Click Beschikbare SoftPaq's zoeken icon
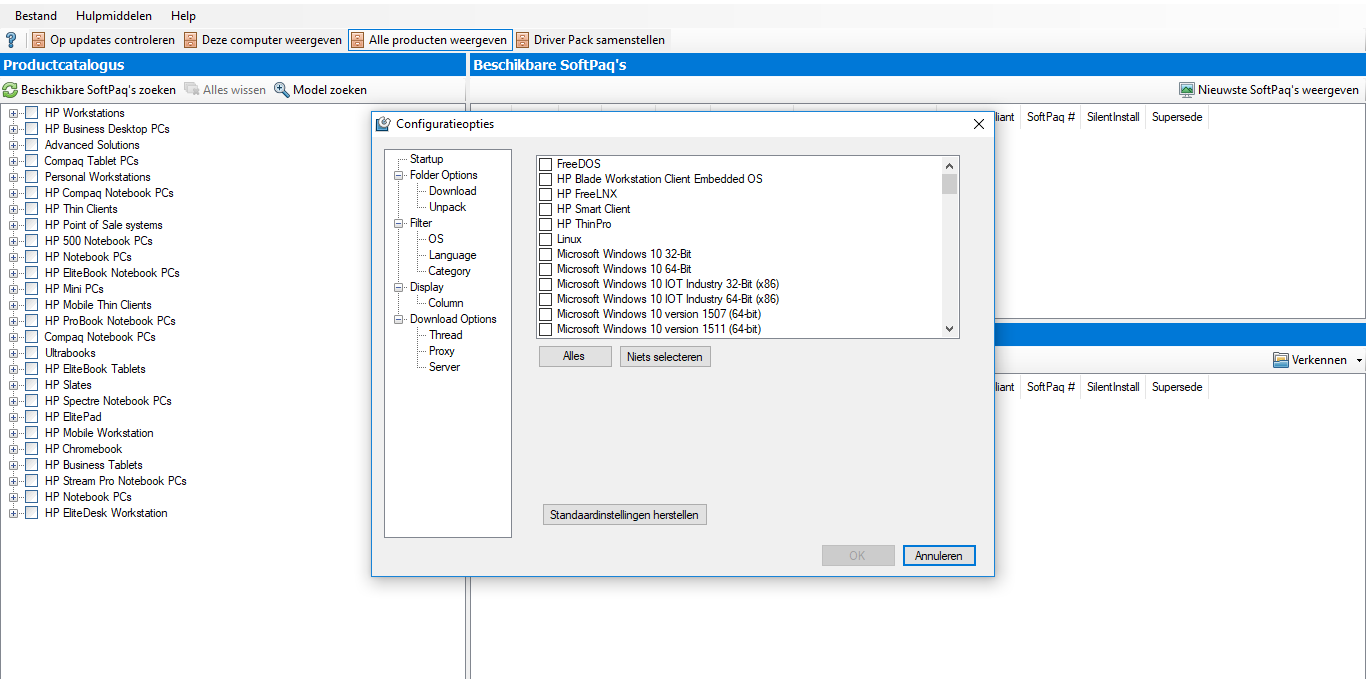The width and height of the screenshot is (1366, 679). point(10,90)
